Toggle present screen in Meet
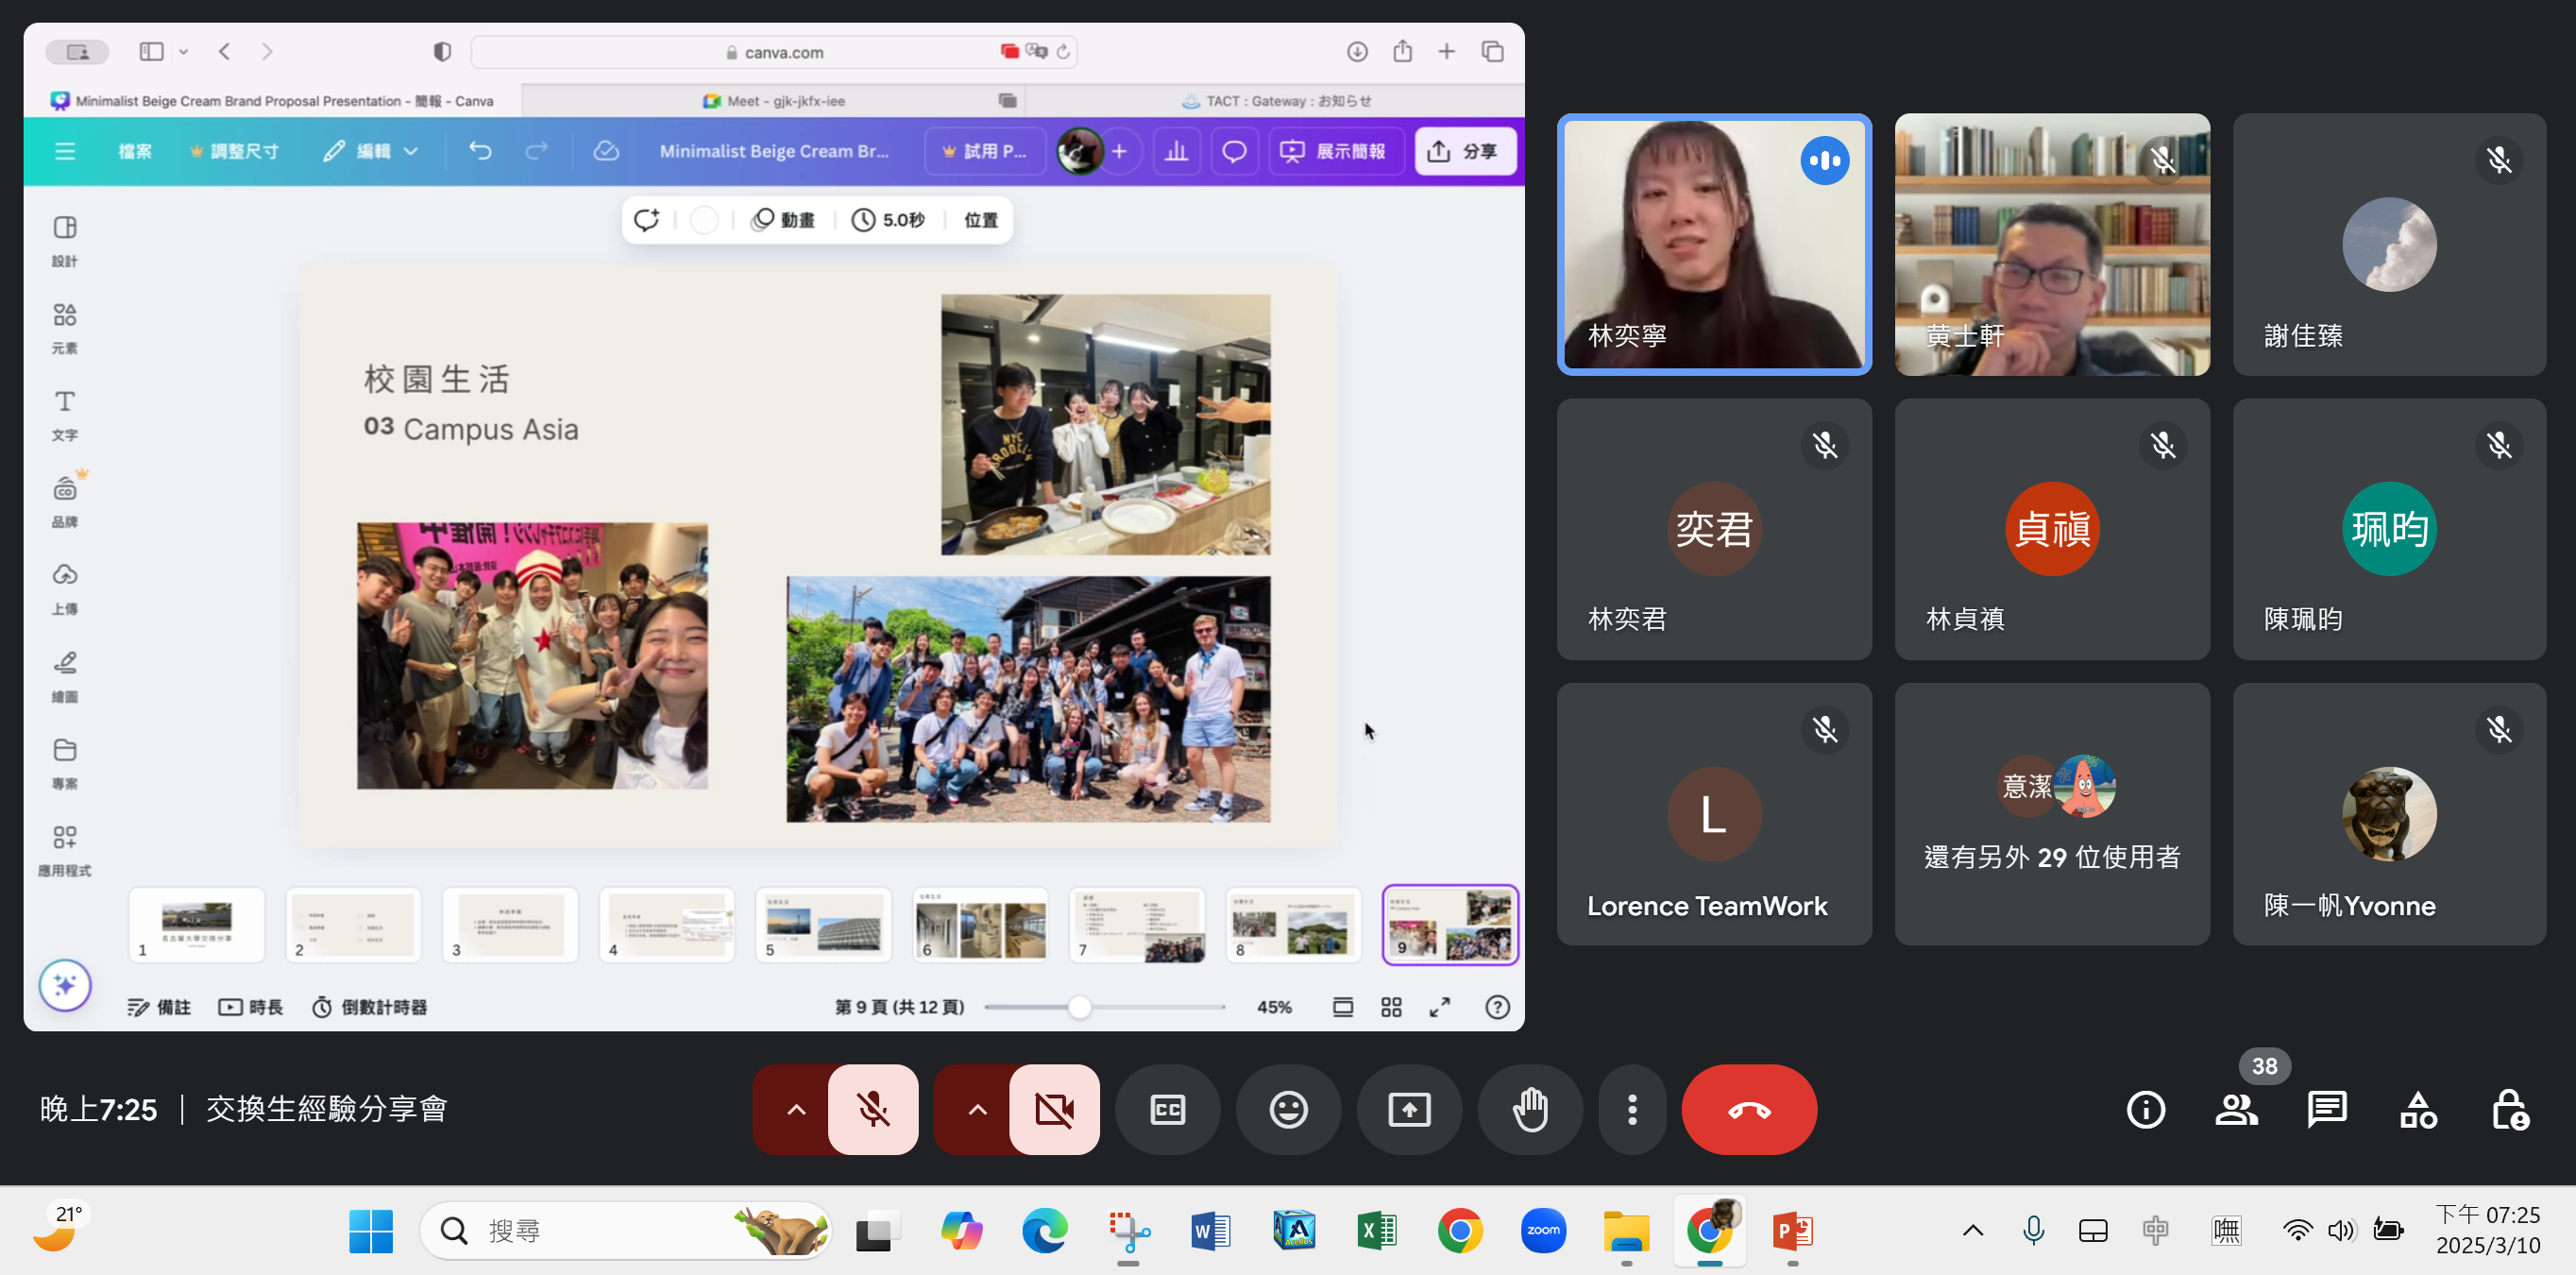 pos(1409,1110)
